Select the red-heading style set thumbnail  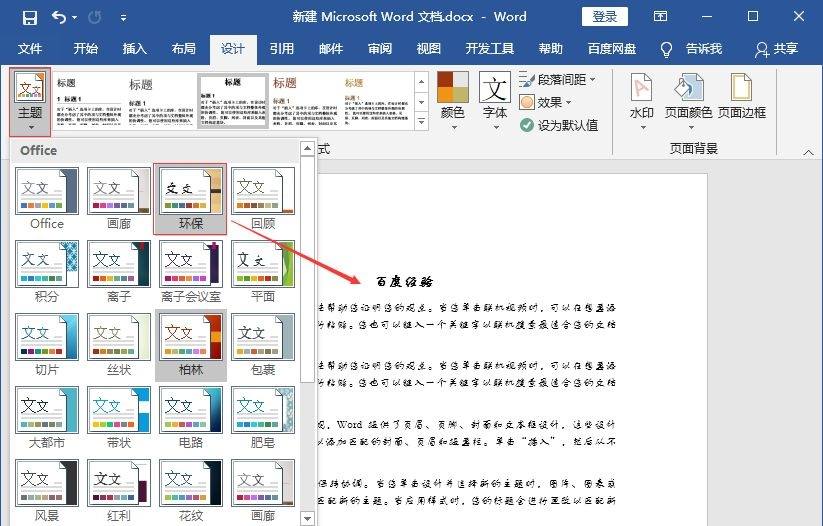305,101
